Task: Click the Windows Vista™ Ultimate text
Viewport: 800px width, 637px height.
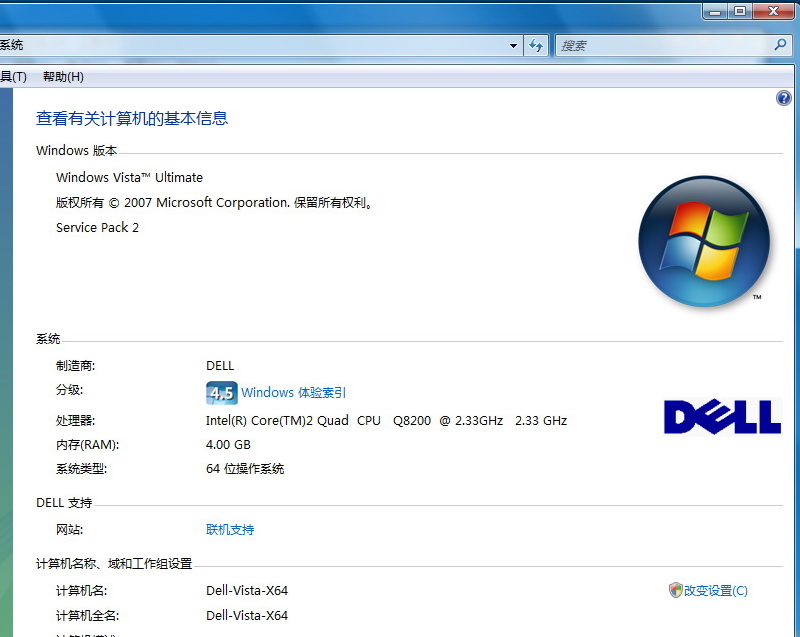Action: point(130,177)
